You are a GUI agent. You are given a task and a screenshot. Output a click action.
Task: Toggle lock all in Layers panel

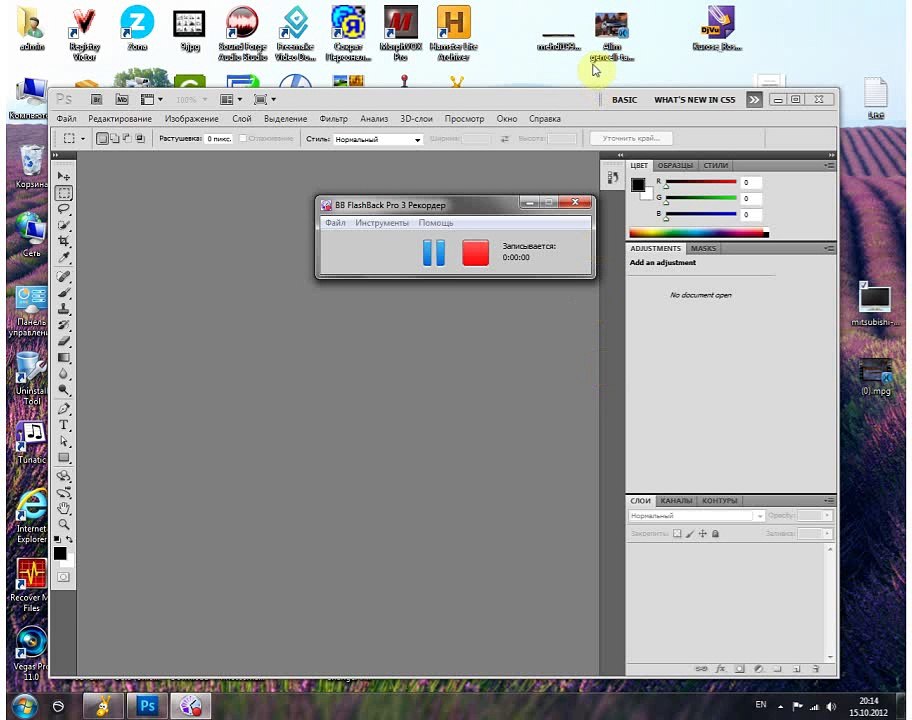715,533
